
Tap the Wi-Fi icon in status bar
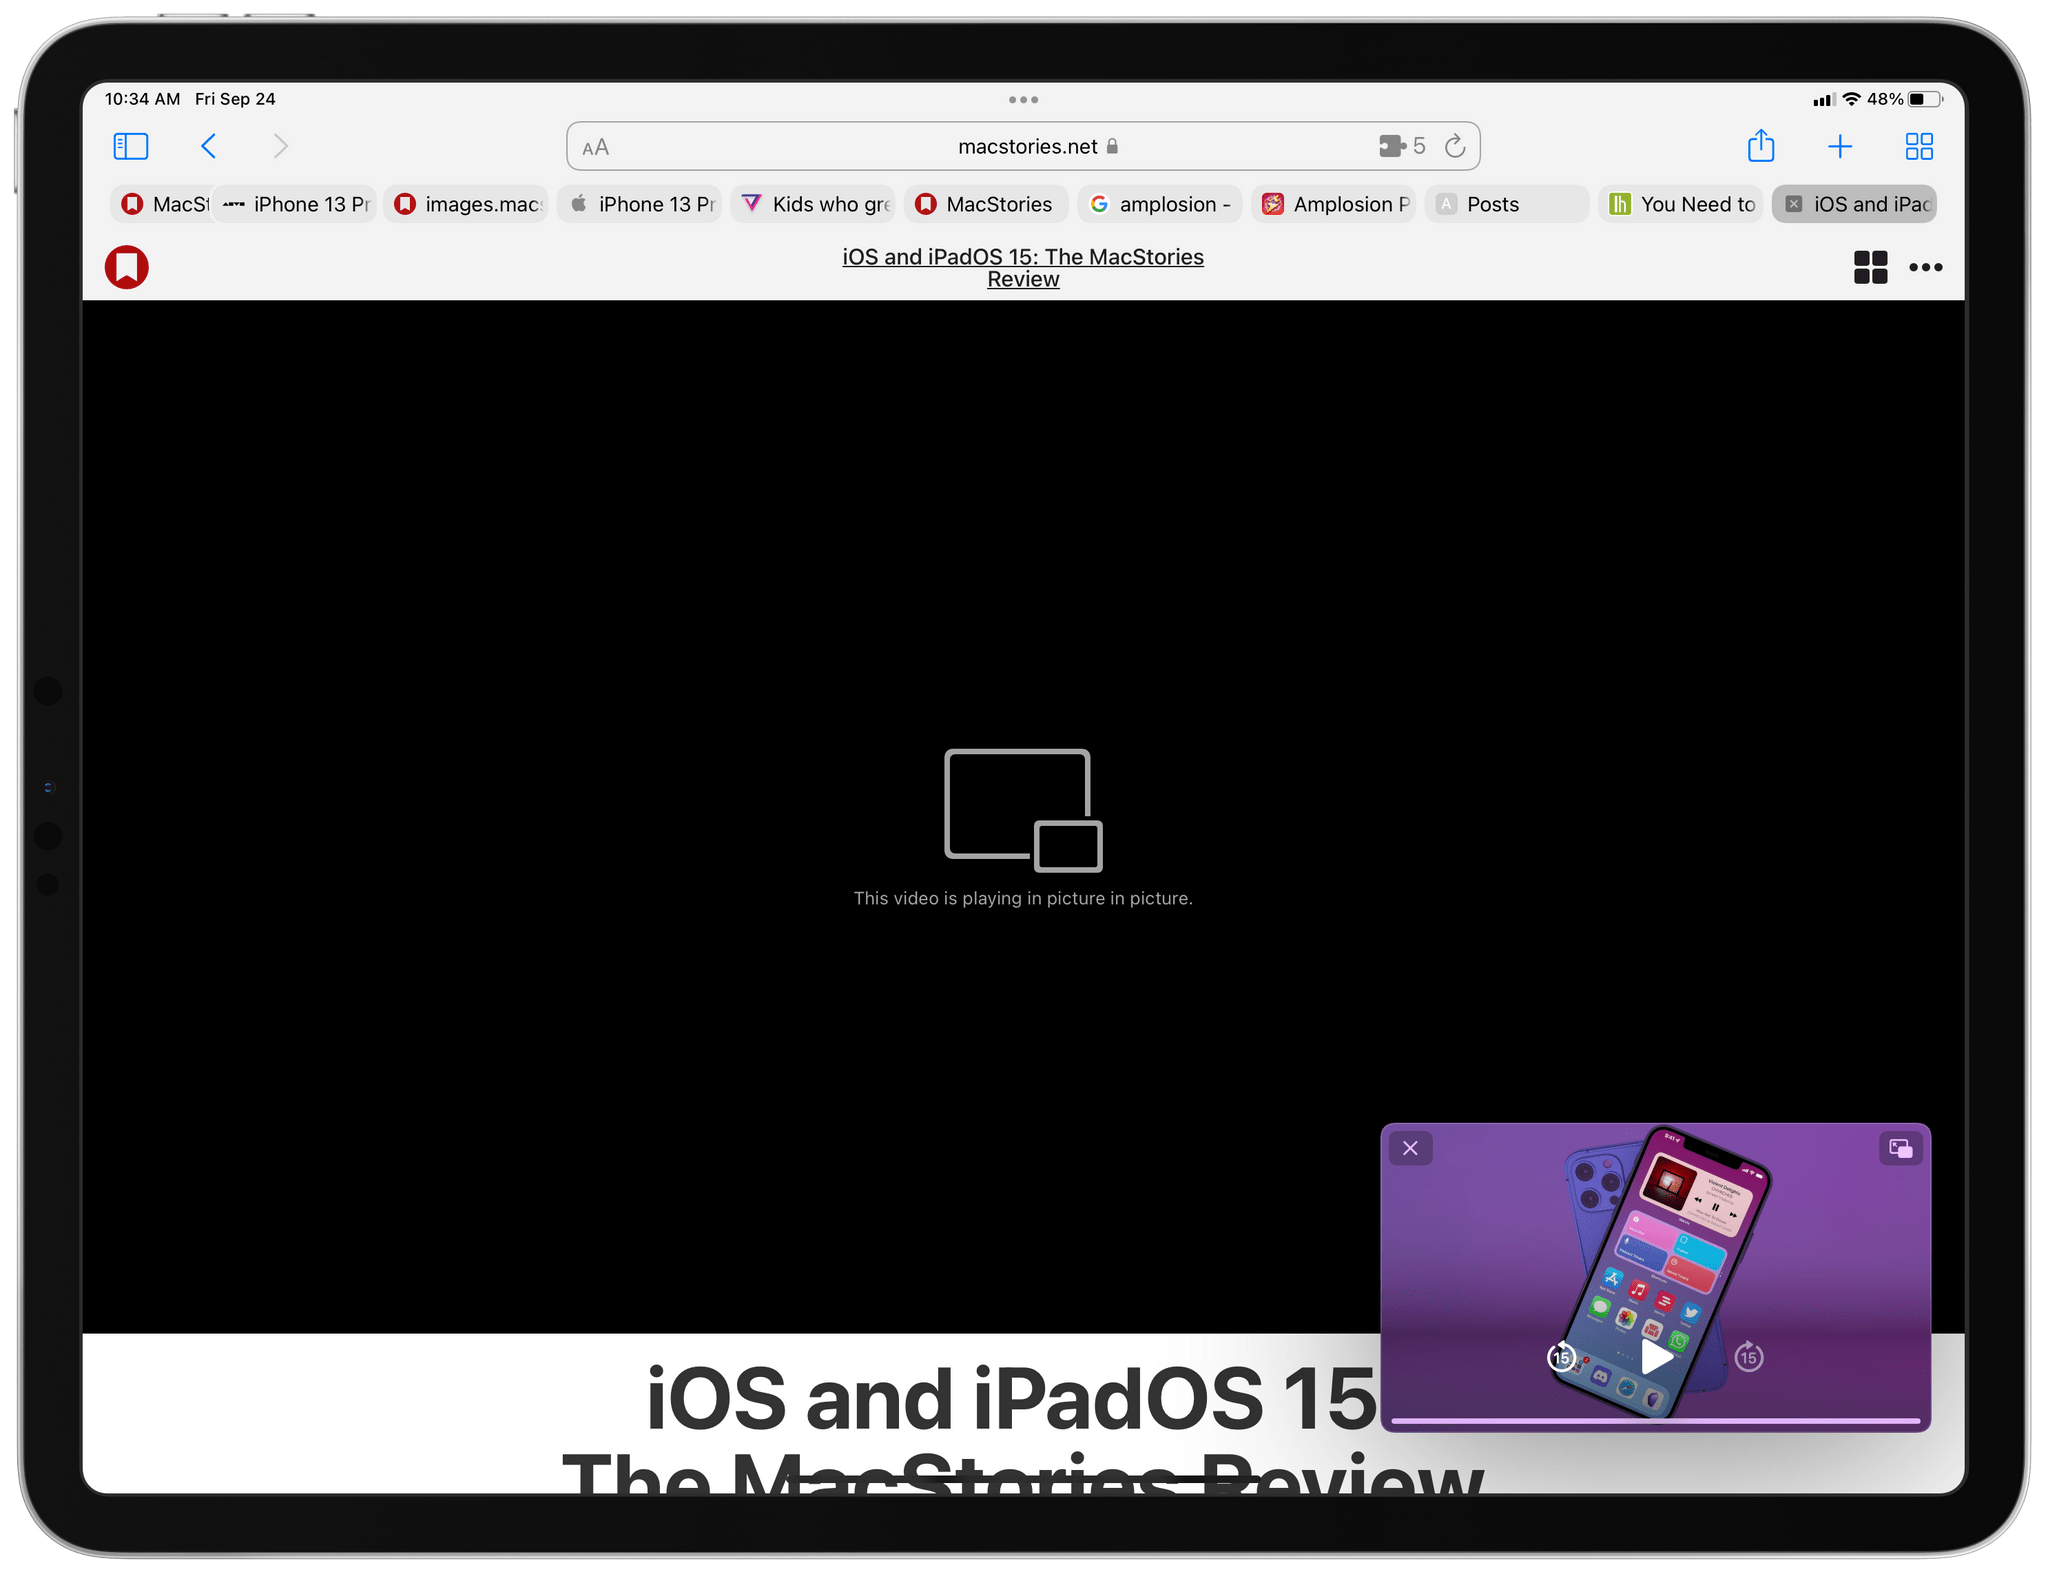tap(1852, 99)
